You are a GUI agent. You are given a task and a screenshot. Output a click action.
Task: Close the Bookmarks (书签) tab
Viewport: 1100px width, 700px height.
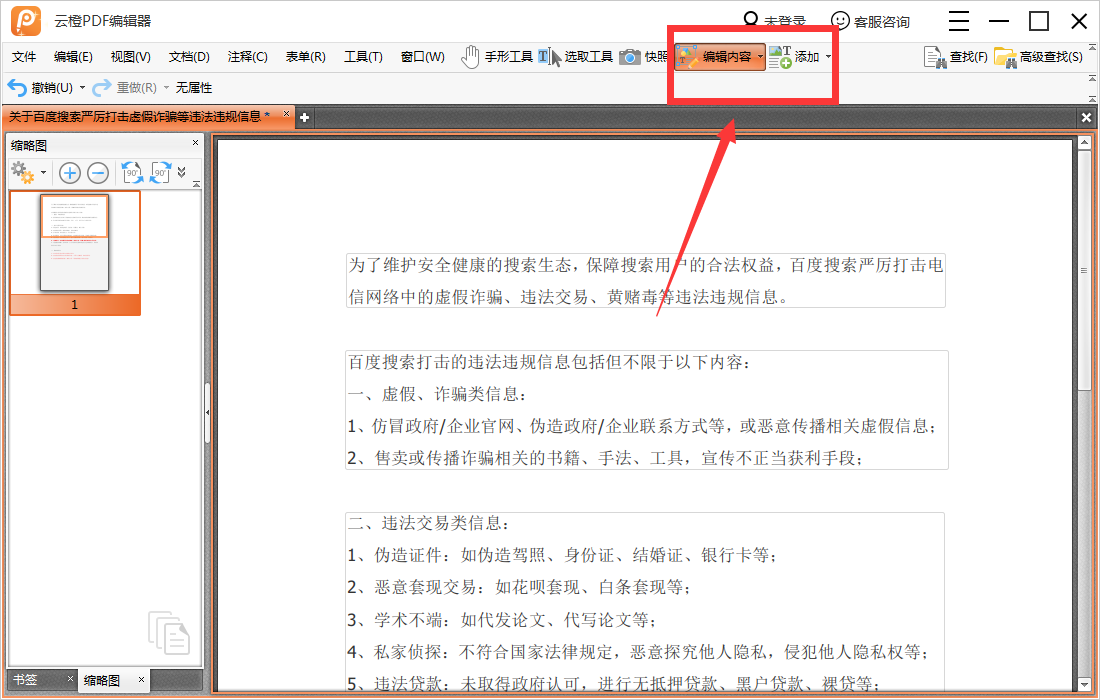tap(70, 678)
